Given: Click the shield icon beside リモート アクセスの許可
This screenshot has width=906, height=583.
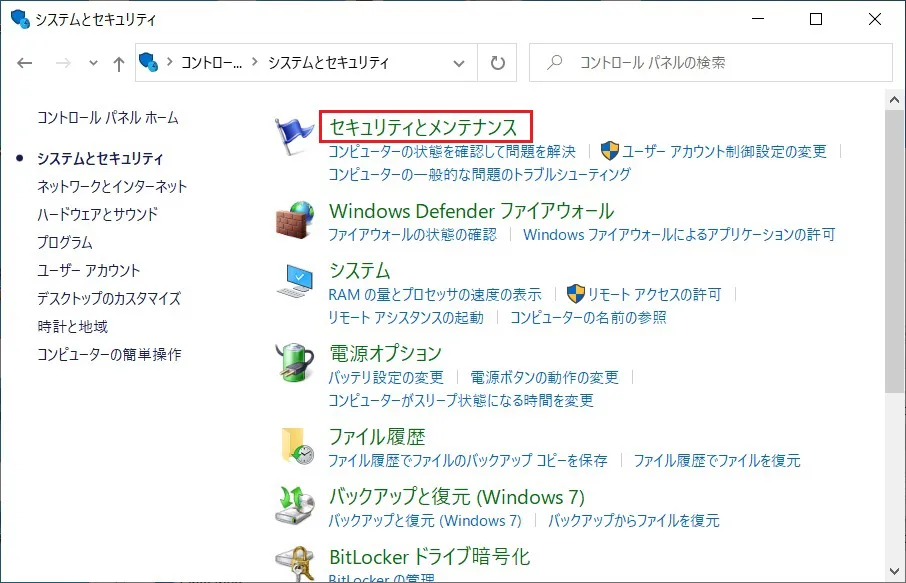Looking at the screenshot, I should (x=575, y=294).
